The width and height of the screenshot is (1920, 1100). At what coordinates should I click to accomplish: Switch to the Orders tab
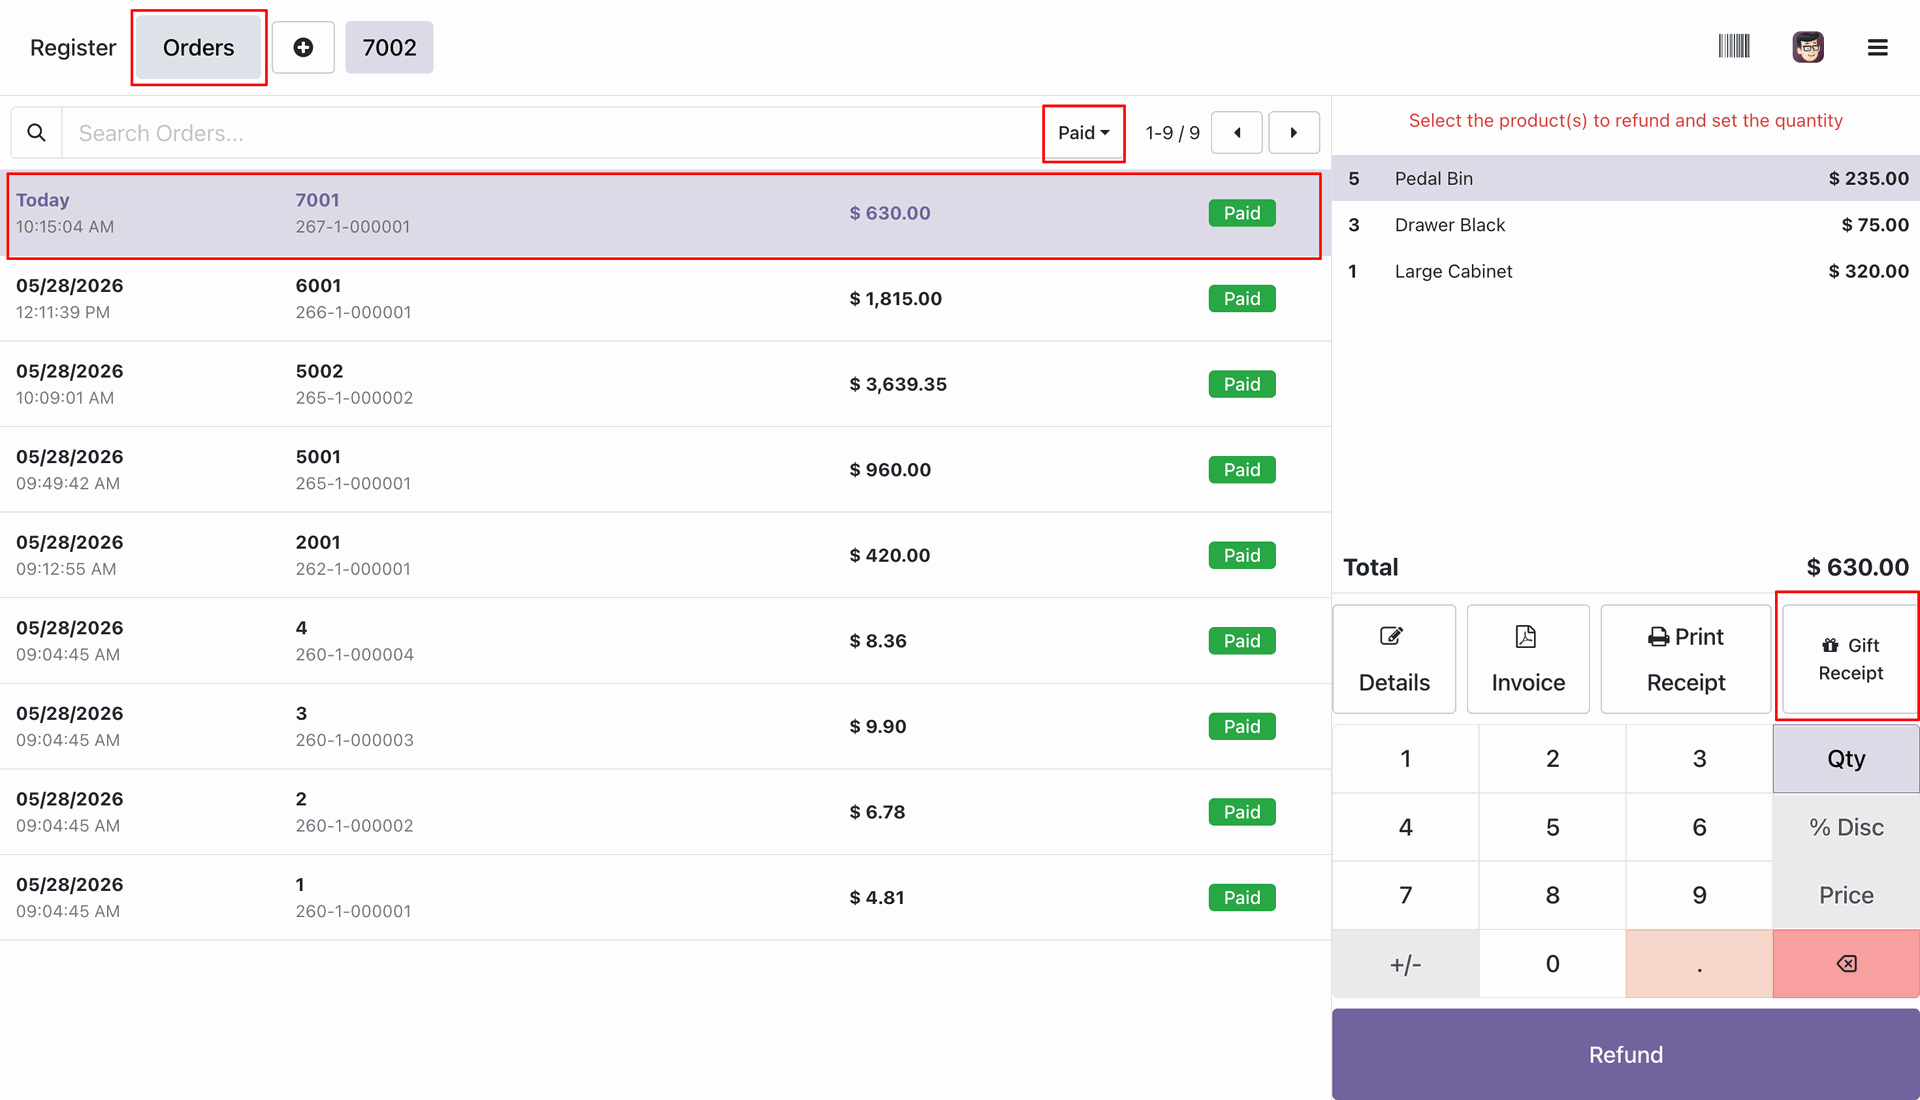point(199,47)
